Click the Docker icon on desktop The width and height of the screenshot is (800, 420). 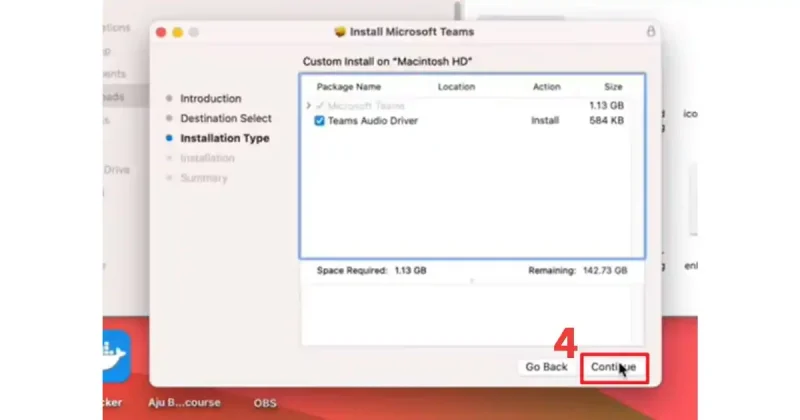(x=116, y=356)
